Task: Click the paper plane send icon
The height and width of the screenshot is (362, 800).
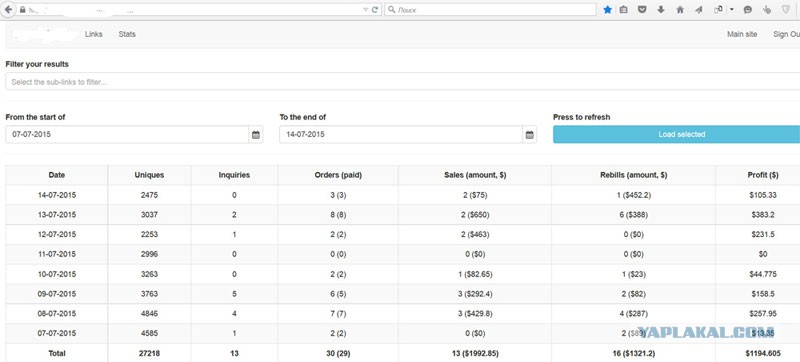Action: [x=698, y=10]
